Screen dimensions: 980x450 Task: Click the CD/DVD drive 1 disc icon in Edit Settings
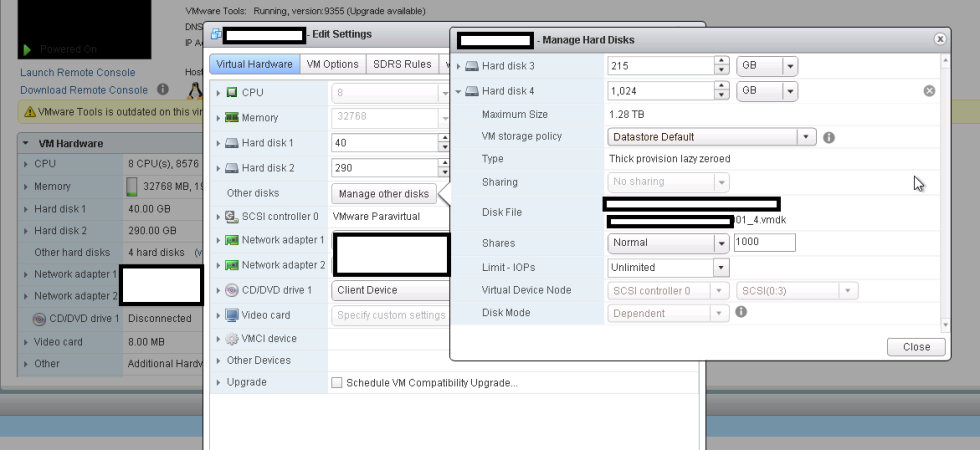click(x=232, y=290)
